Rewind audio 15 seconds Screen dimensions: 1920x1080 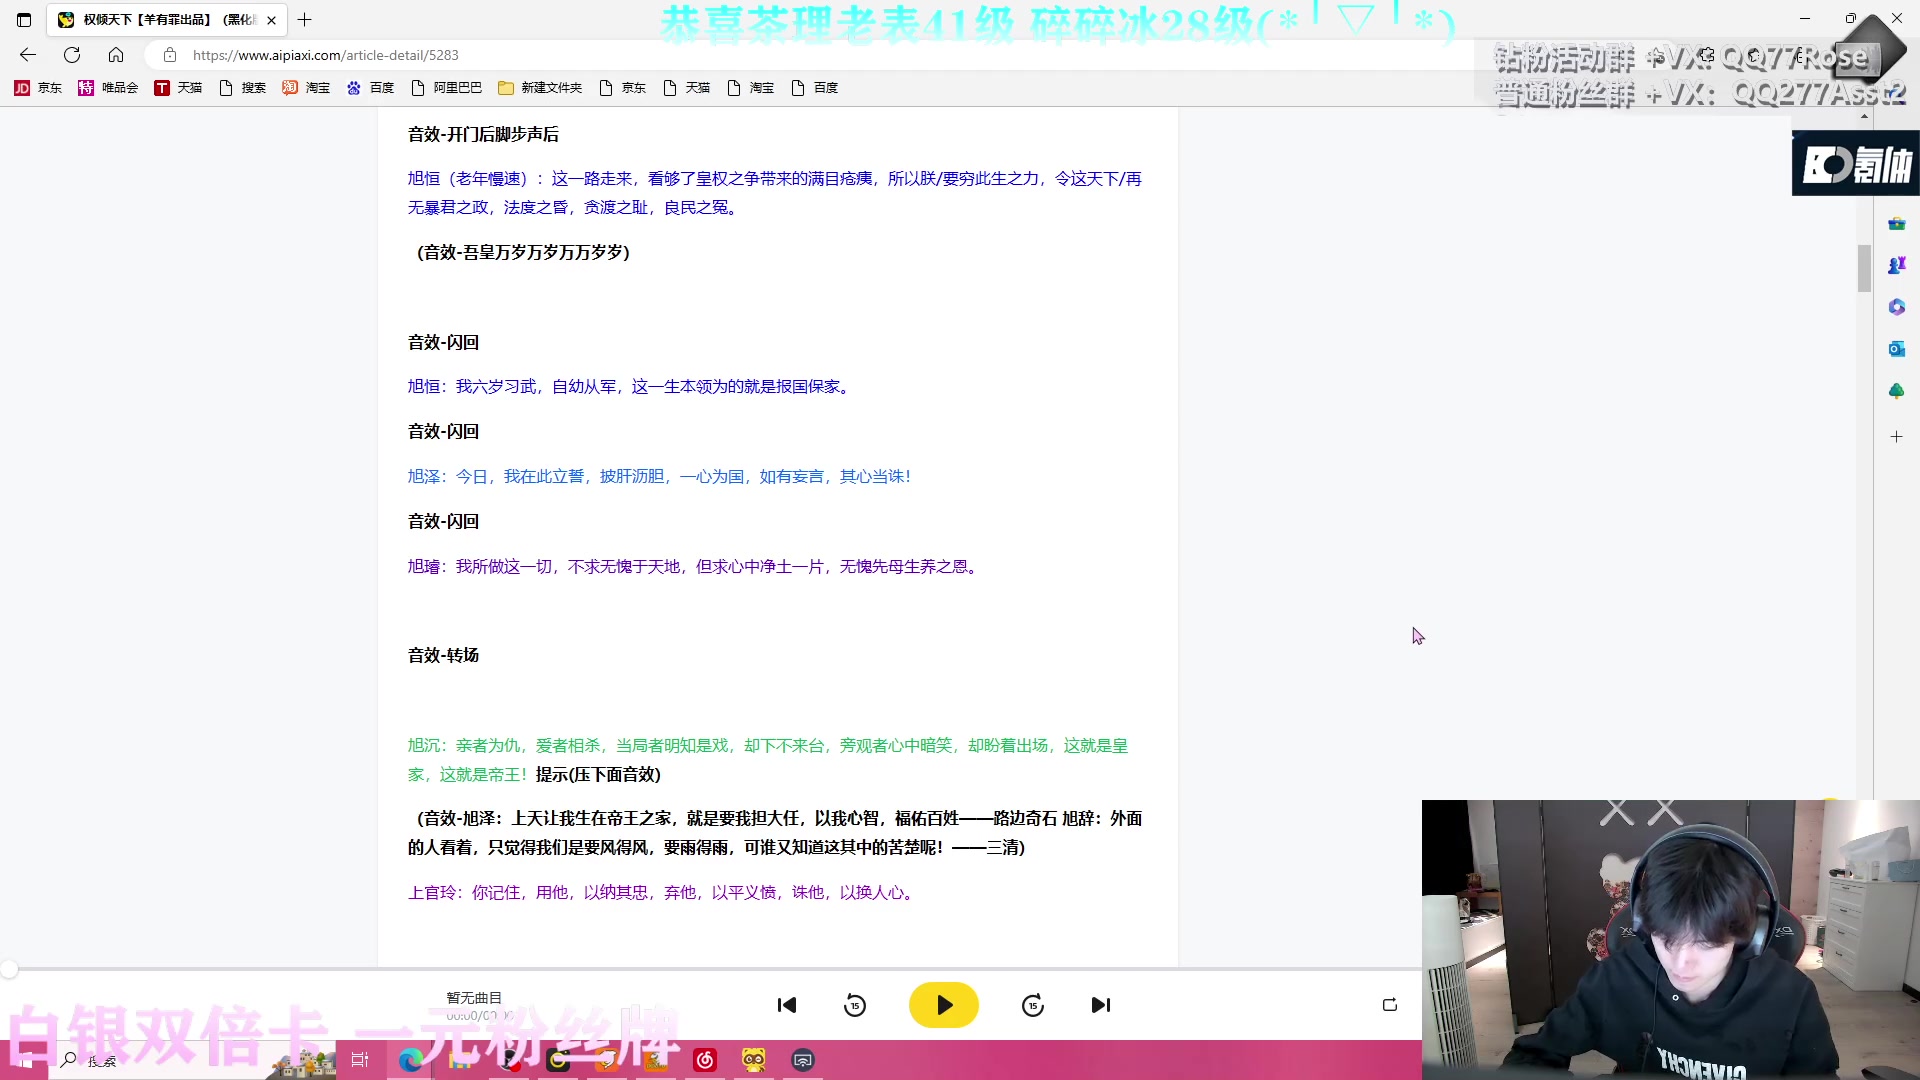855,1005
